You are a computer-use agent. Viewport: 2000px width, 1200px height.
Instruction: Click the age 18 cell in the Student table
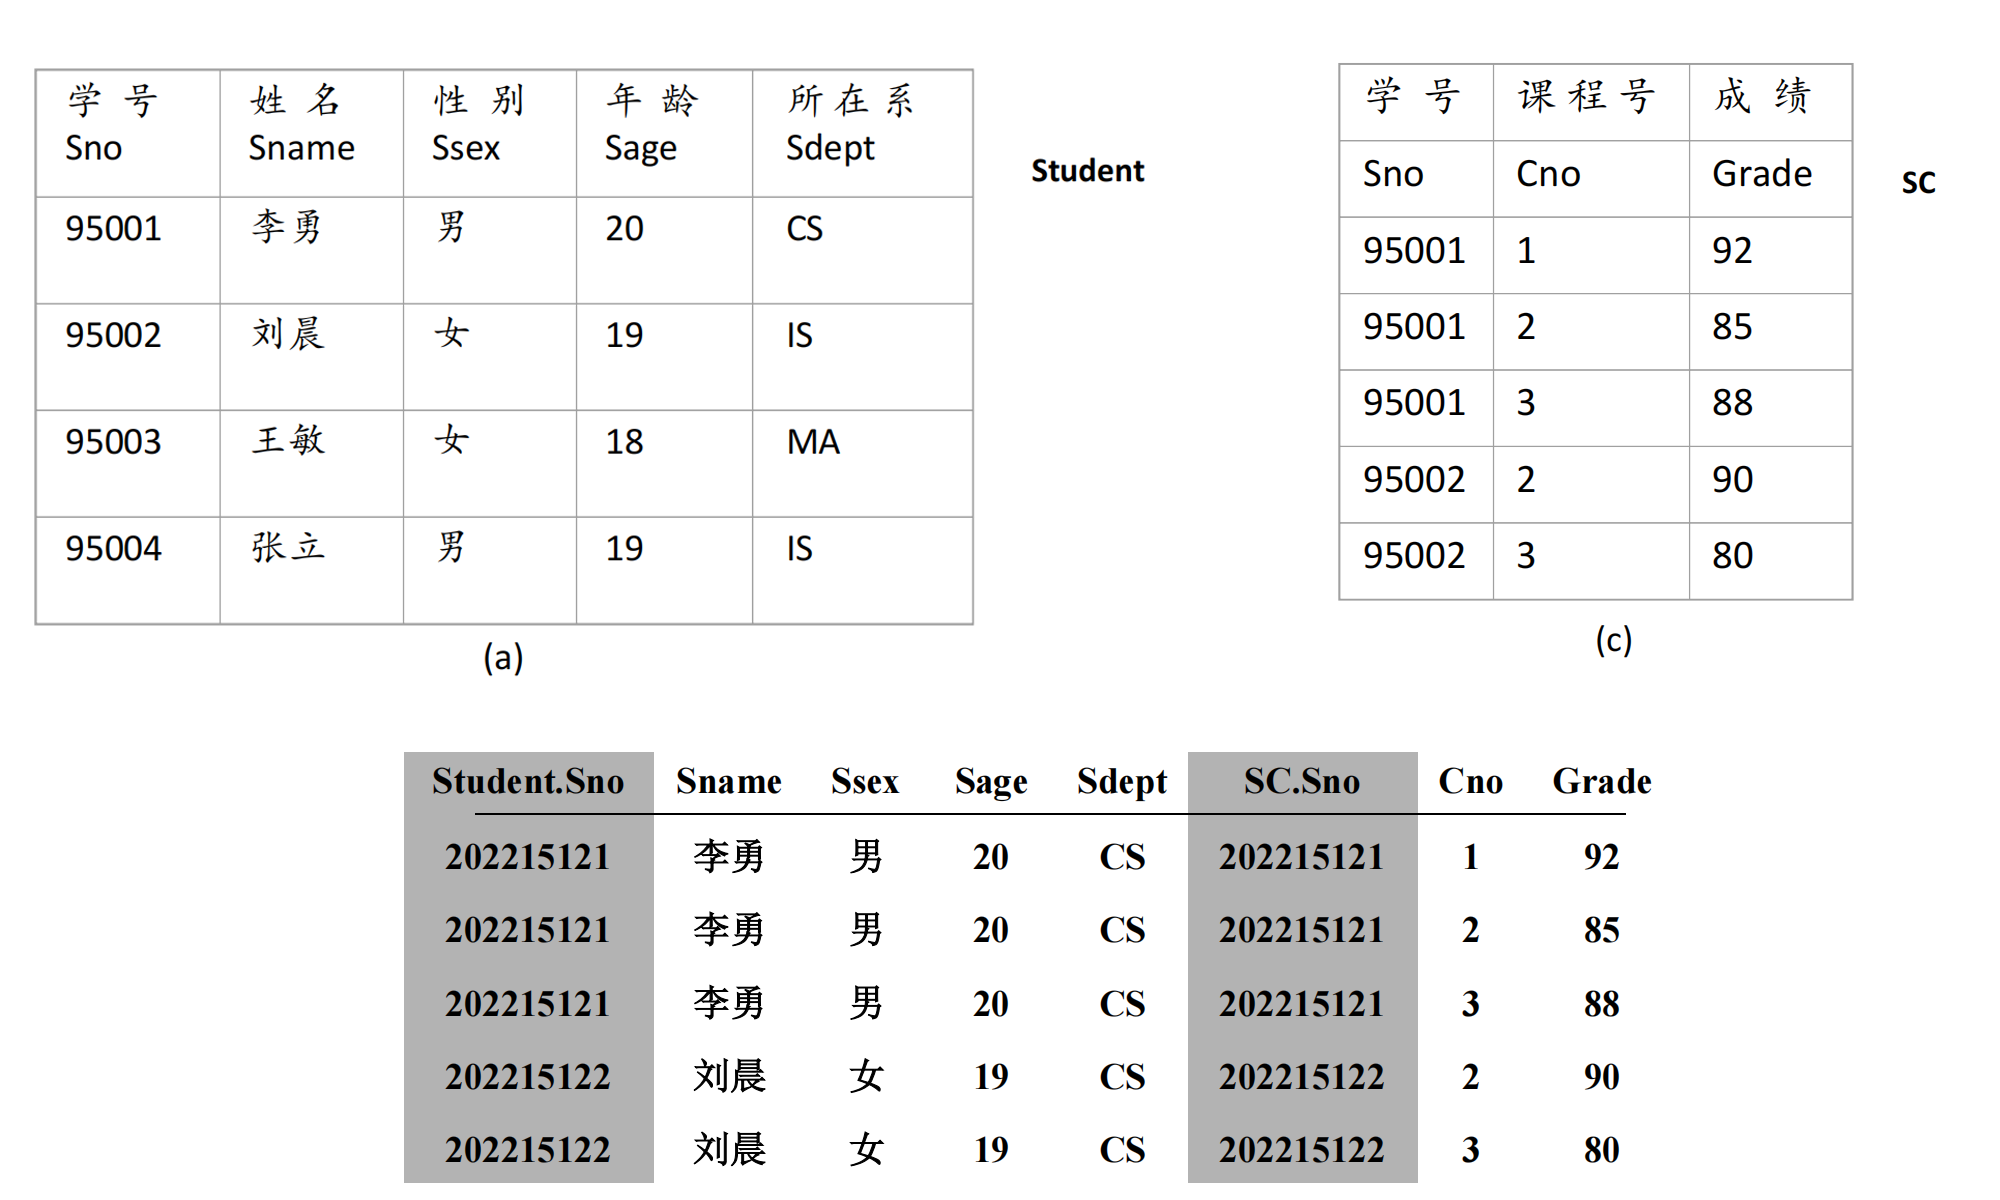click(x=624, y=442)
